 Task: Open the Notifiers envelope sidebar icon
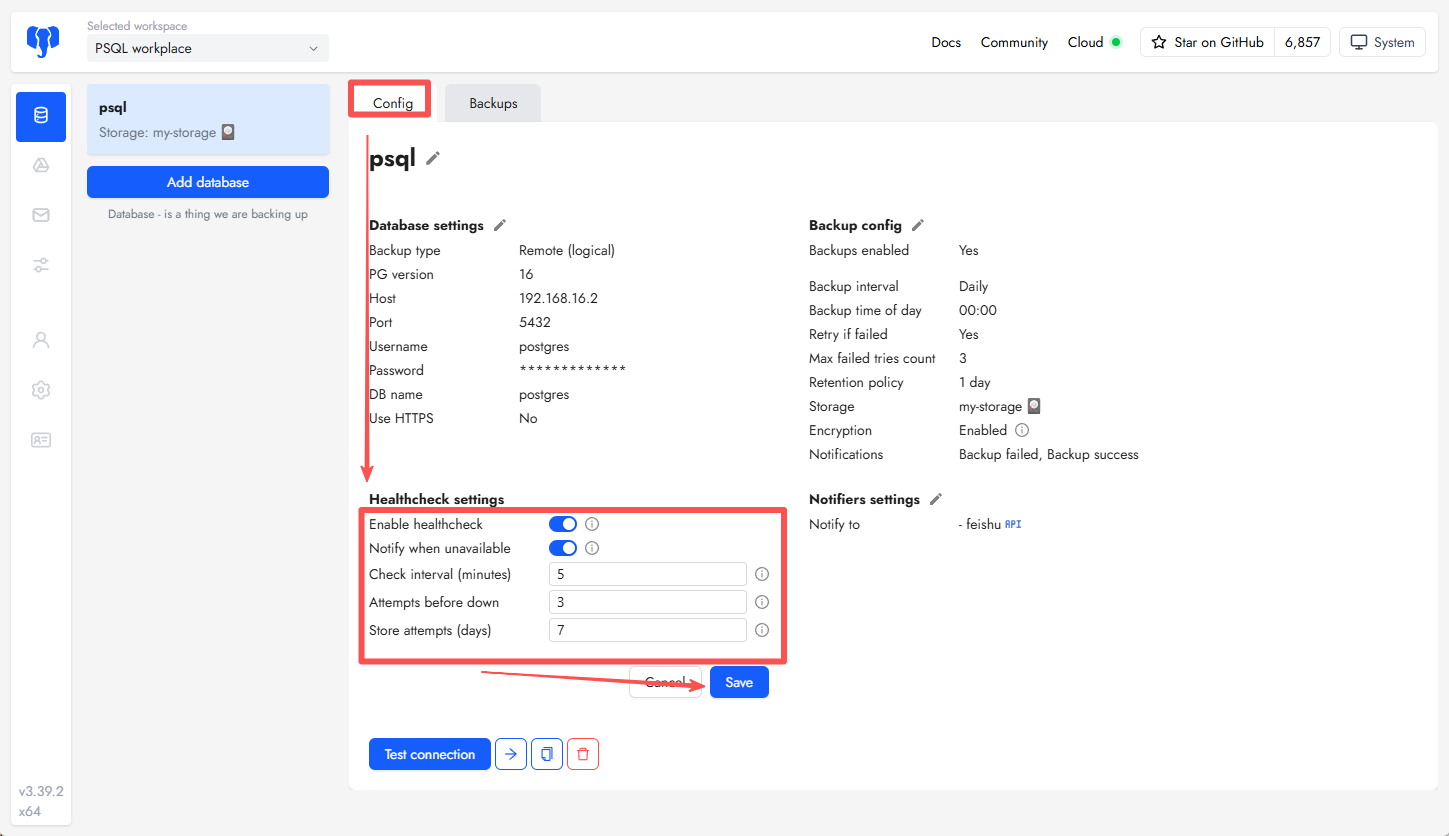(41, 215)
